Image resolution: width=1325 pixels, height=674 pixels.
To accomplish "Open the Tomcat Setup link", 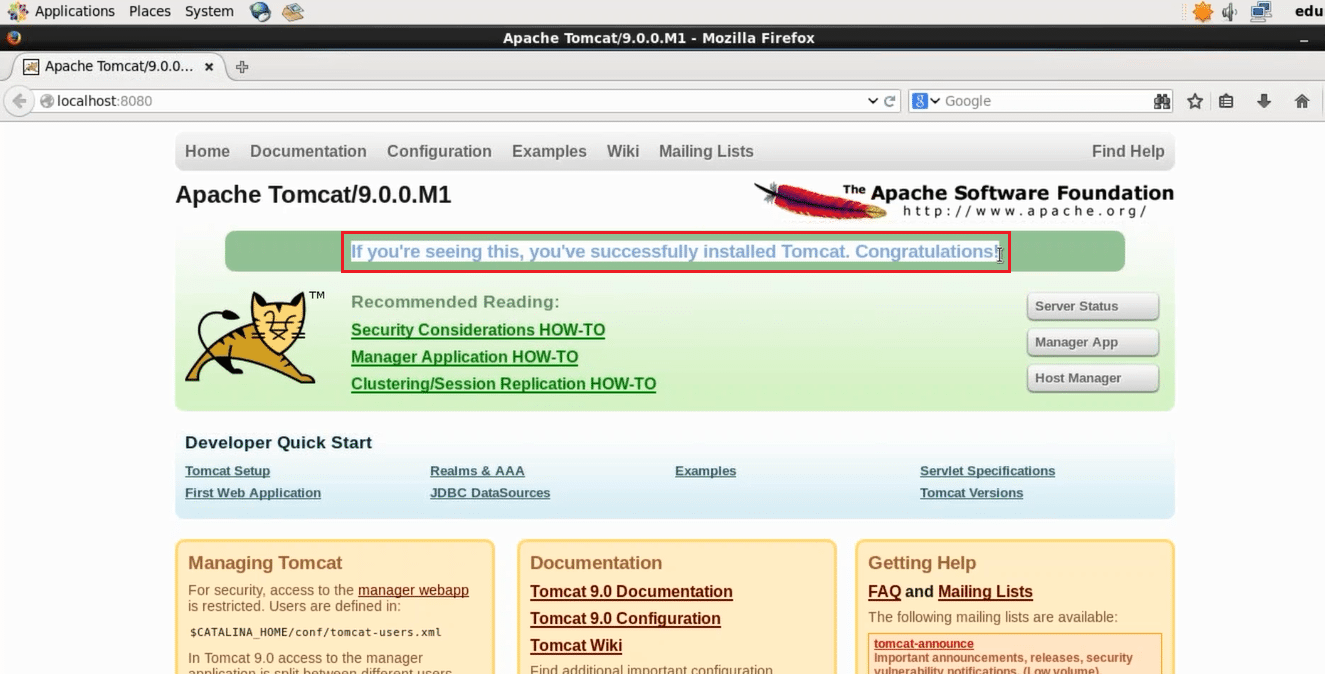I will (227, 471).
